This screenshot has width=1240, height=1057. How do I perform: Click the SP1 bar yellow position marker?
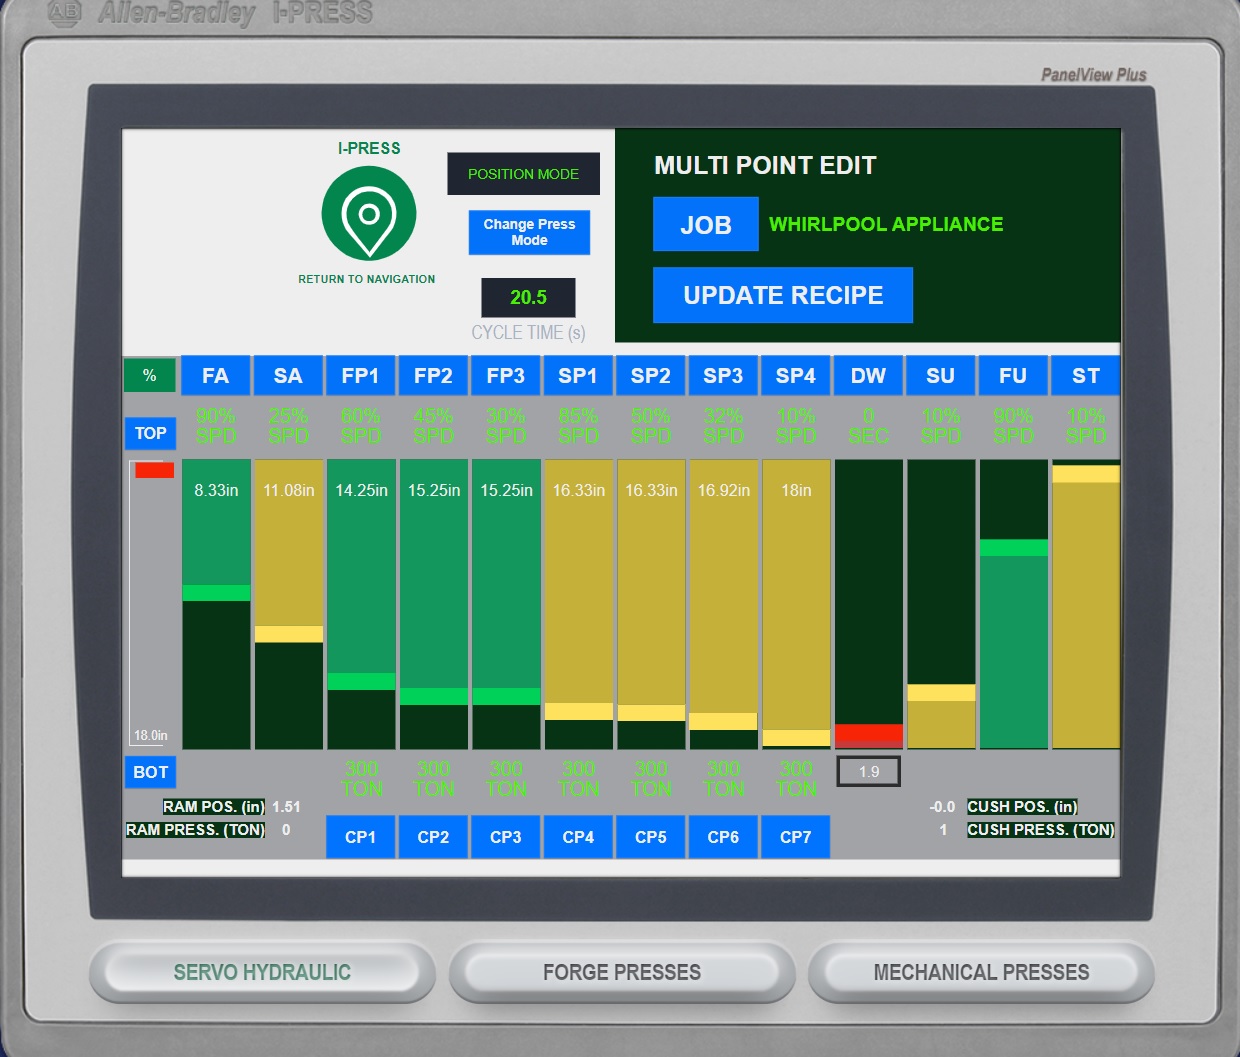coord(579,711)
